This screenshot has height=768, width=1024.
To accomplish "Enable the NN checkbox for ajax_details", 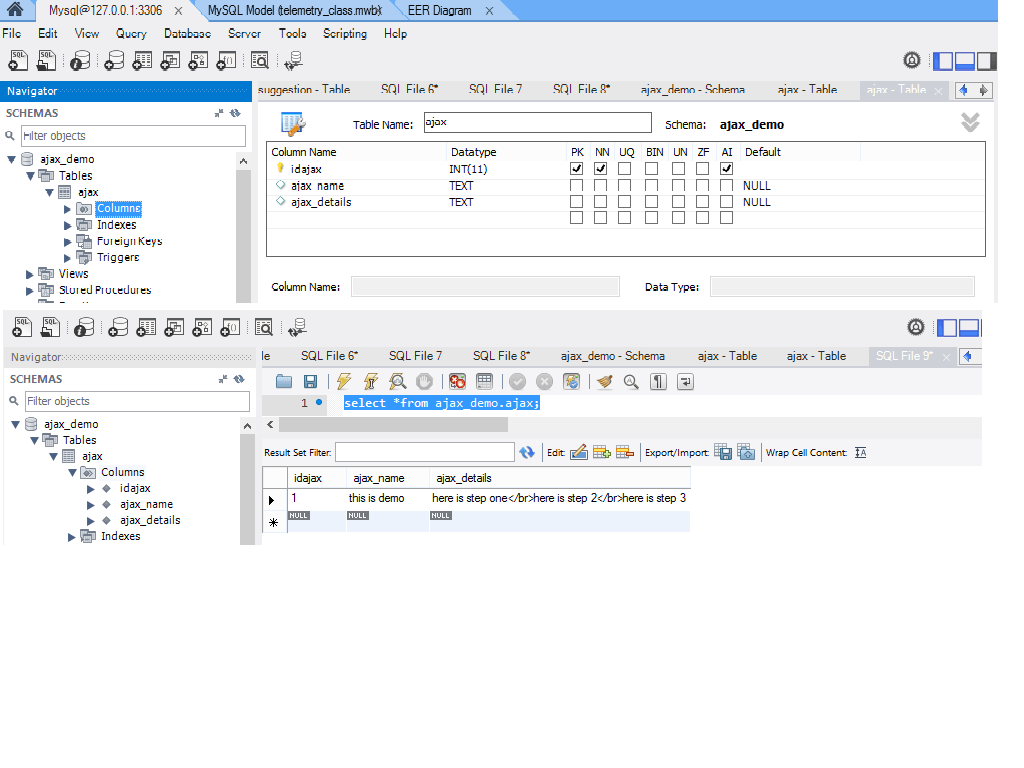I will click(x=600, y=202).
